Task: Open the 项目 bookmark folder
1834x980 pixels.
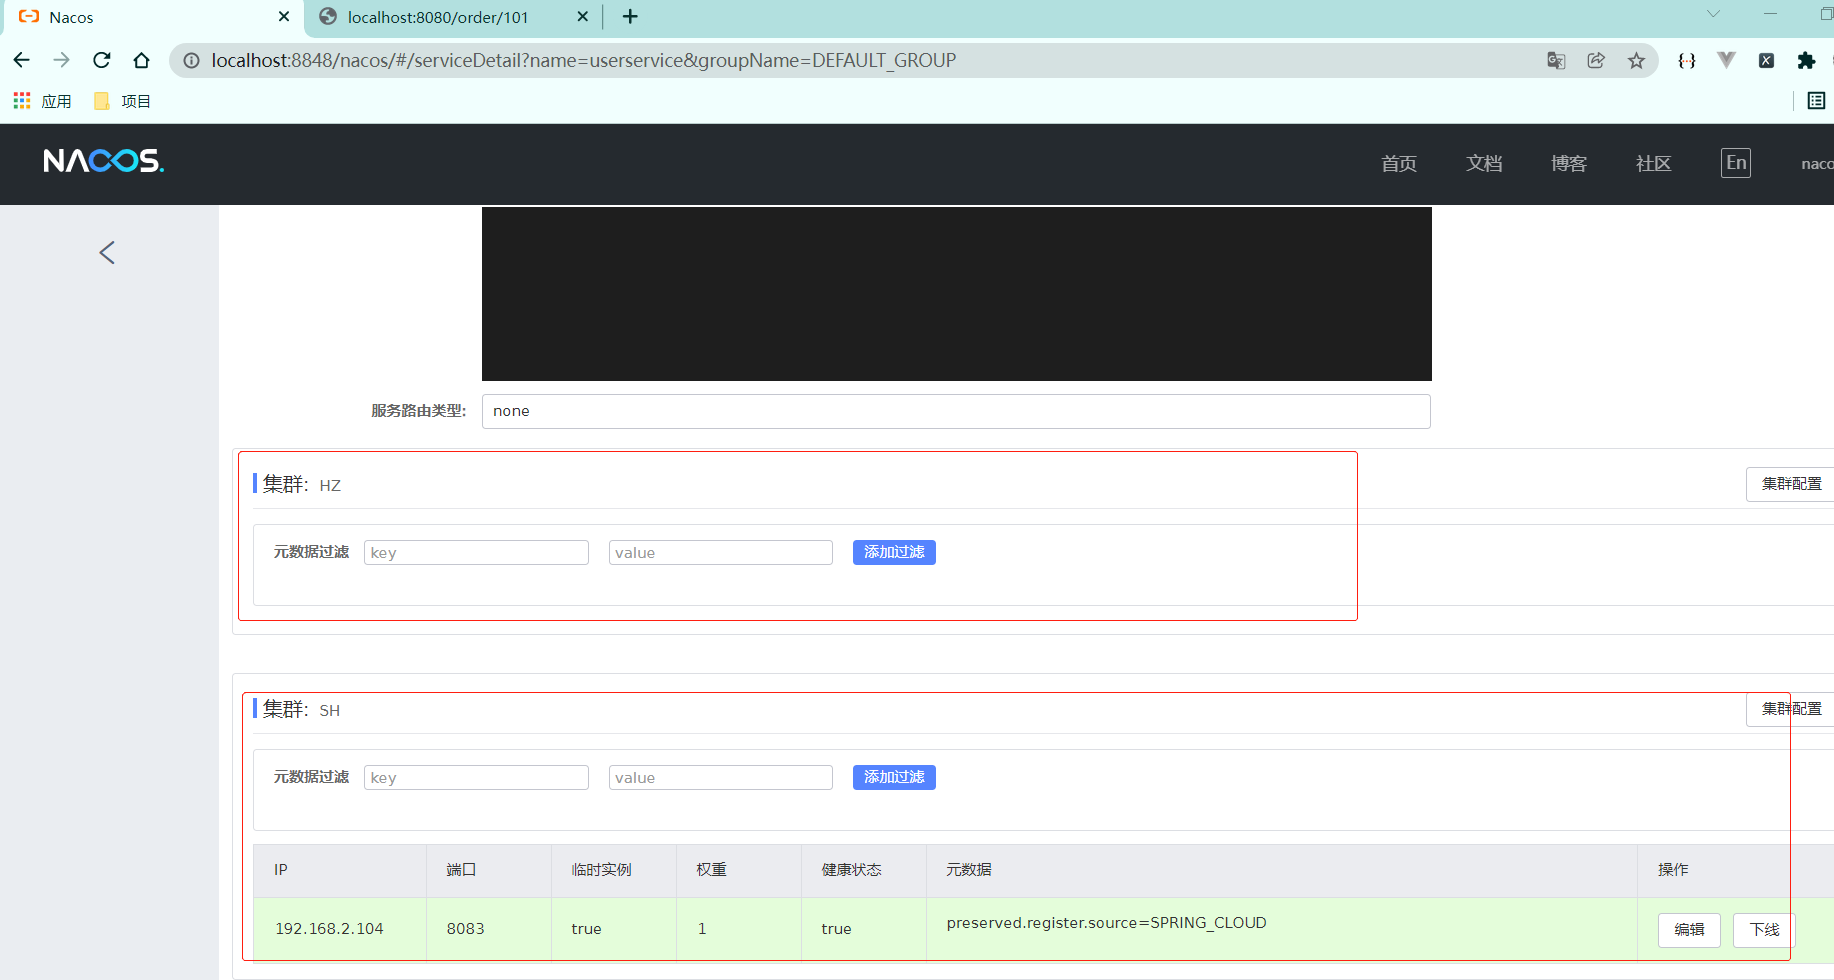Action: click(x=122, y=101)
